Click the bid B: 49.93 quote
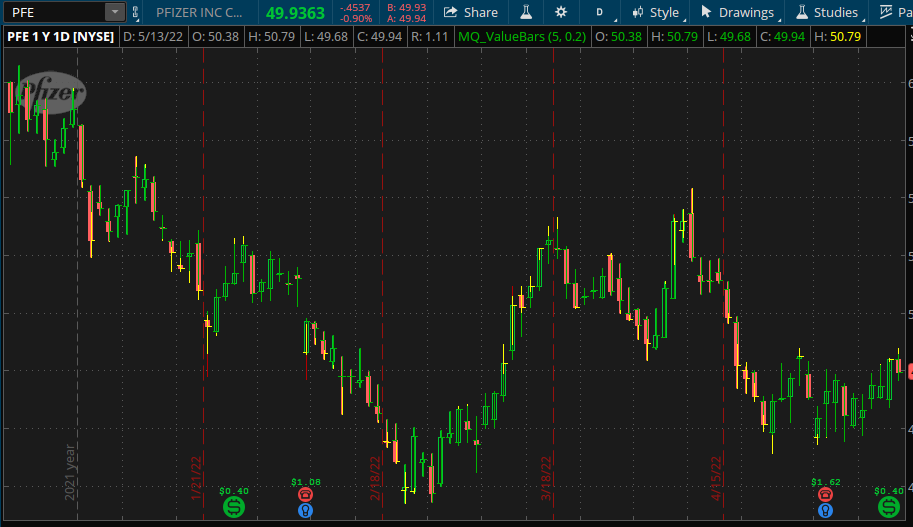913x527 pixels. coord(406,8)
